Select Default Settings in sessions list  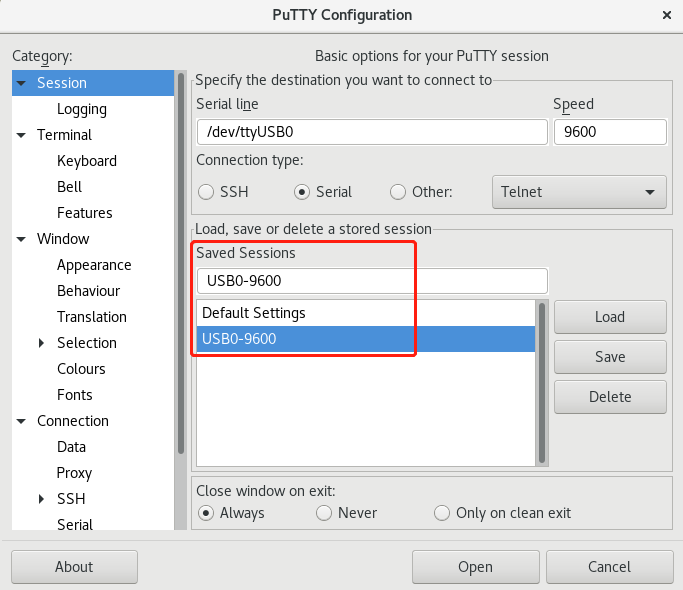click(x=254, y=313)
